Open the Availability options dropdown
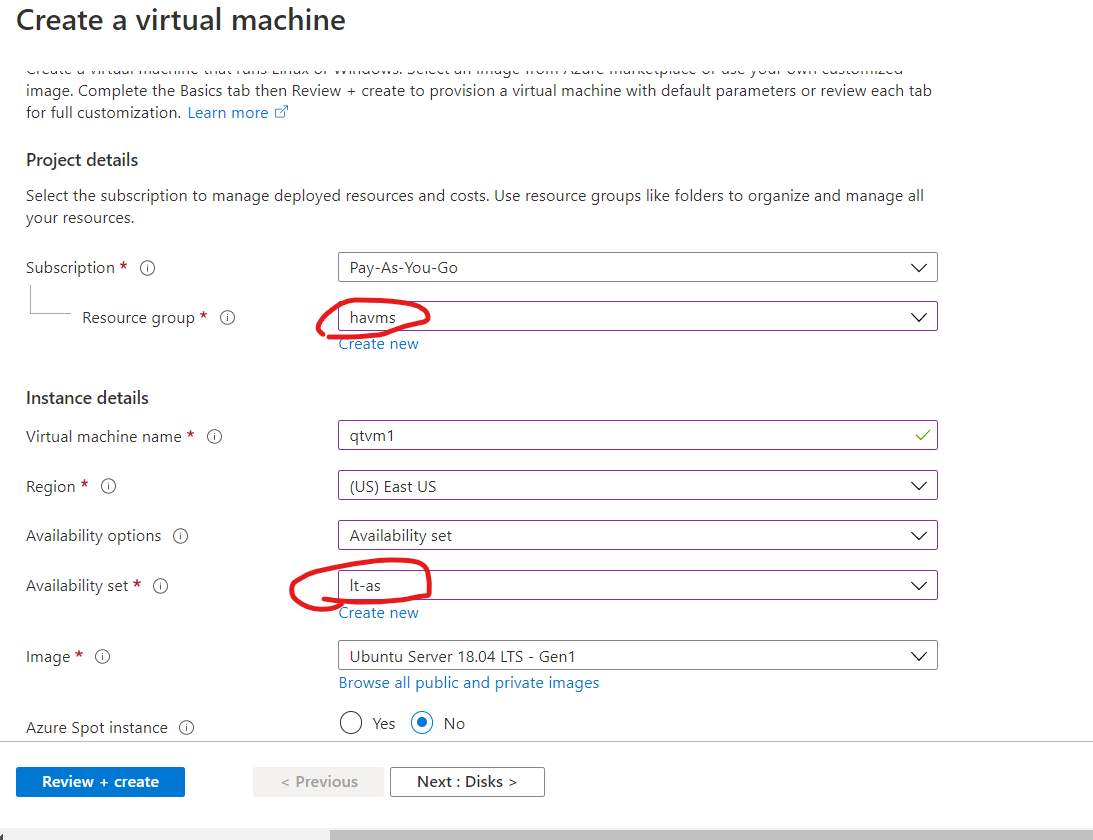The image size is (1093, 840). [638, 535]
